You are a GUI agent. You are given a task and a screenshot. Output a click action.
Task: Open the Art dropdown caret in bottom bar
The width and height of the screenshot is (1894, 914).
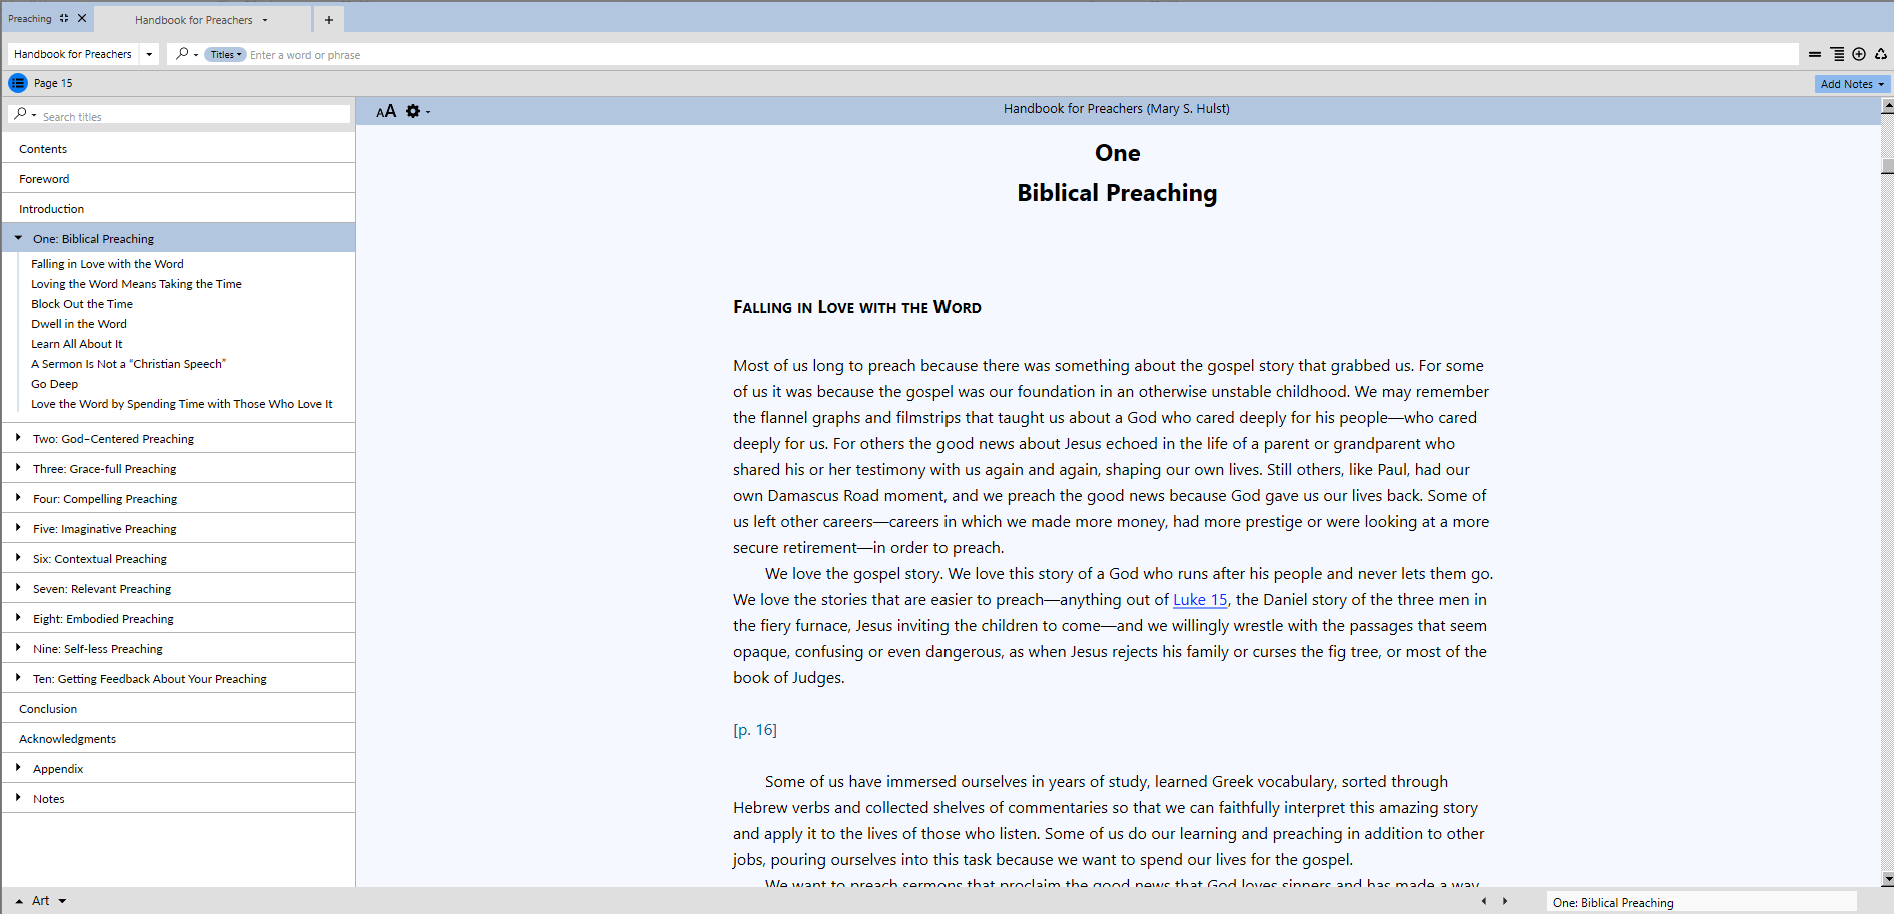[62, 901]
